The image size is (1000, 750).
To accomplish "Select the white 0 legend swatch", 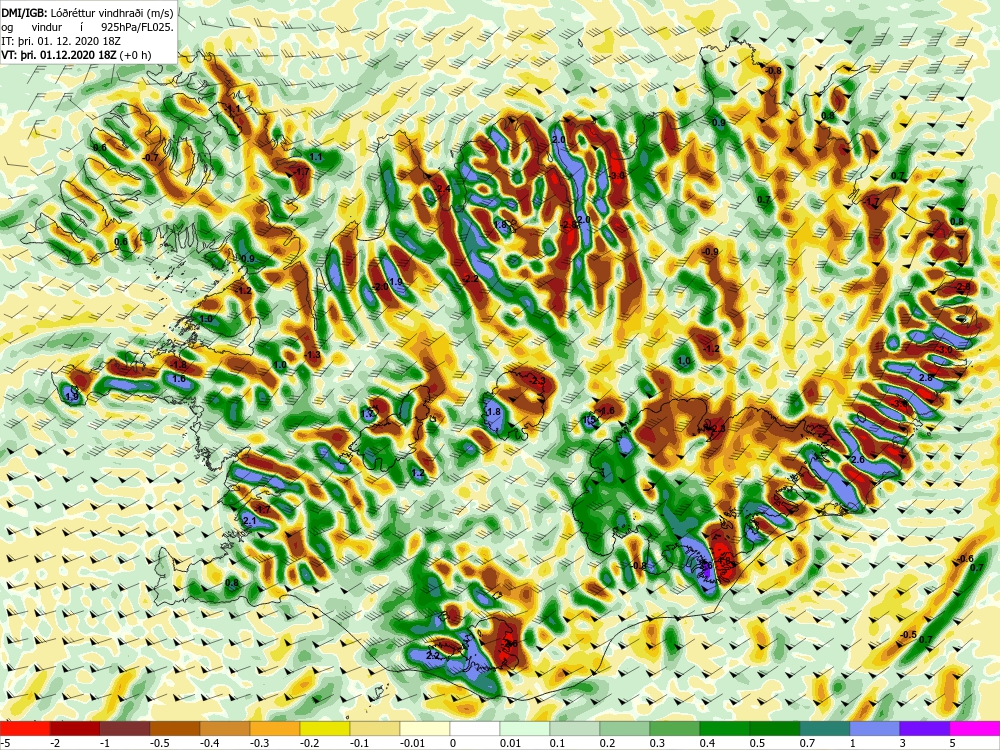I will [x=475, y=728].
